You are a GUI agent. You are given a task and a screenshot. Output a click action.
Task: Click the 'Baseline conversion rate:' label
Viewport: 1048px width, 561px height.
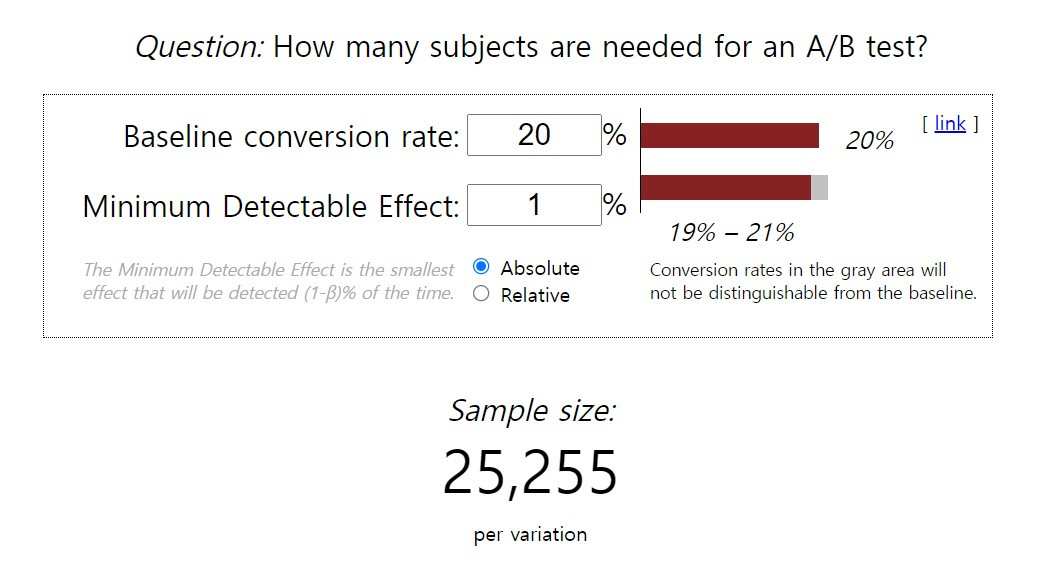pyautogui.click(x=291, y=136)
